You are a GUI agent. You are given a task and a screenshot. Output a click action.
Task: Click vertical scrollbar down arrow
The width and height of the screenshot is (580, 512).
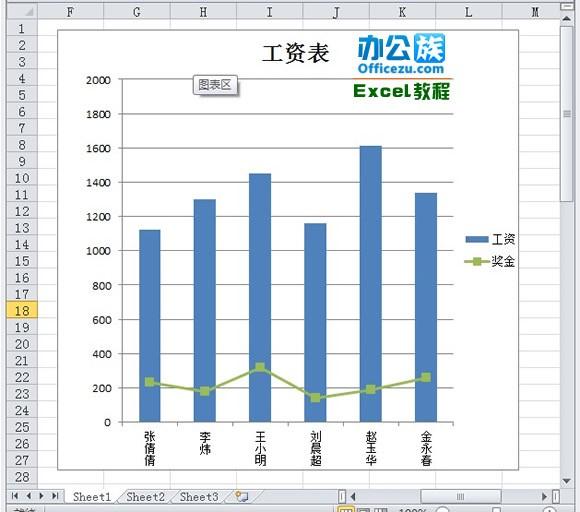[566, 481]
